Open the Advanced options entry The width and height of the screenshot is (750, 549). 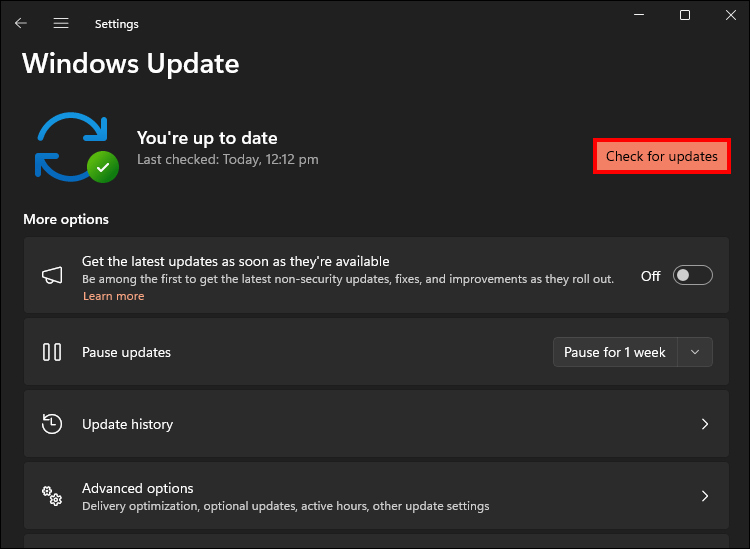click(x=138, y=489)
